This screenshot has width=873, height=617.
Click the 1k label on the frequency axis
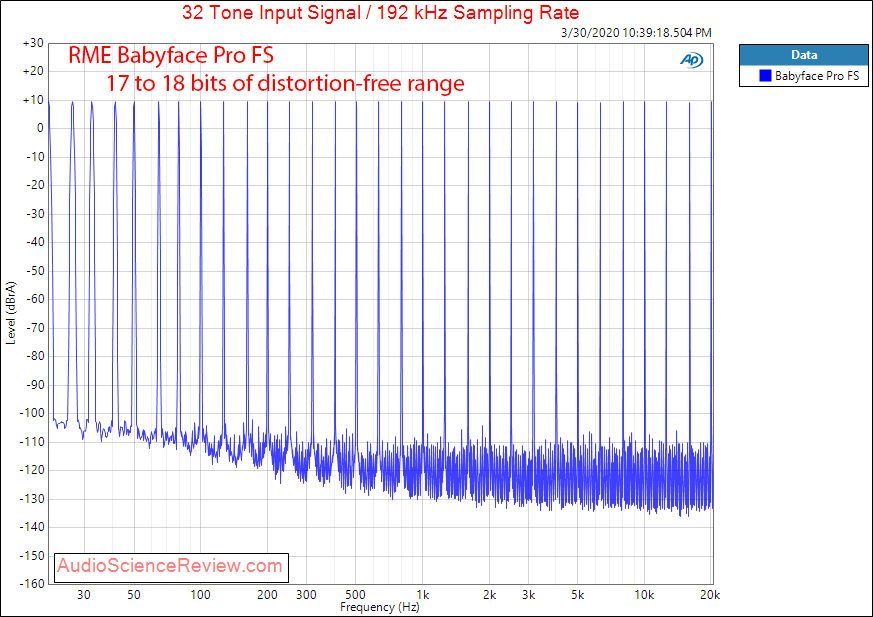tap(423, 595)
